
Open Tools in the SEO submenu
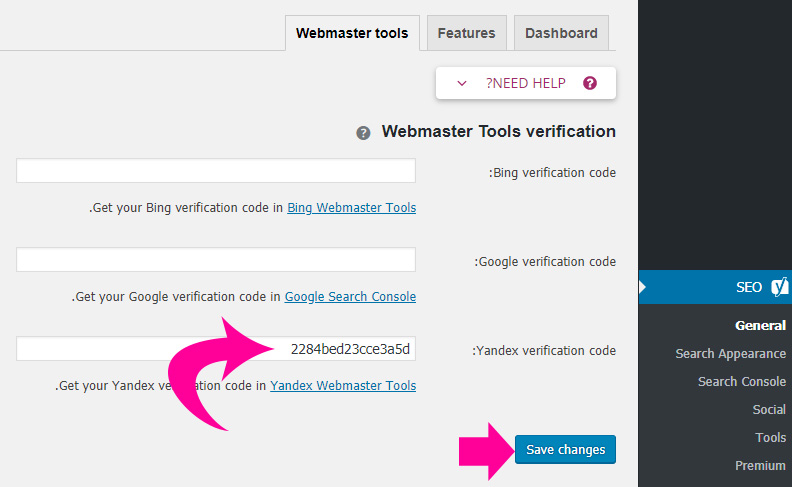tap(770, 437)
